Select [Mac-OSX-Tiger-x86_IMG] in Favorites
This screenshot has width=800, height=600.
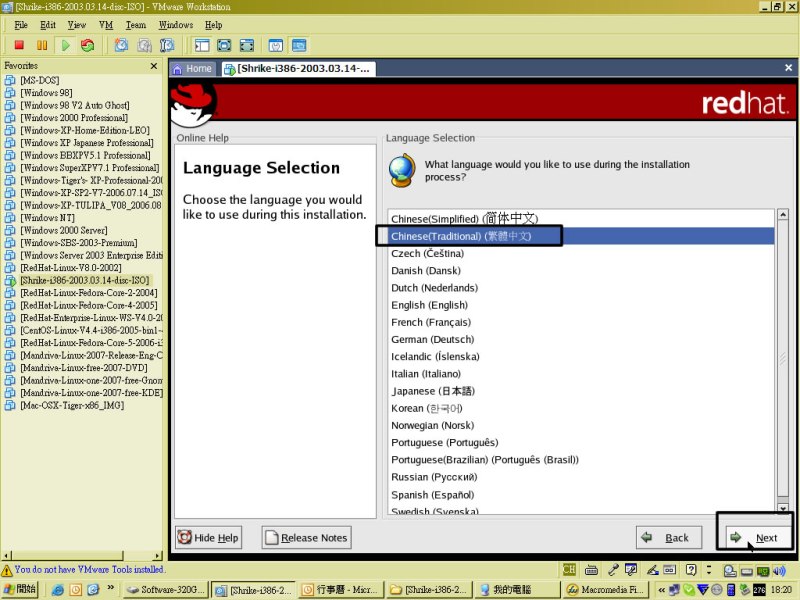click(72, 406)
